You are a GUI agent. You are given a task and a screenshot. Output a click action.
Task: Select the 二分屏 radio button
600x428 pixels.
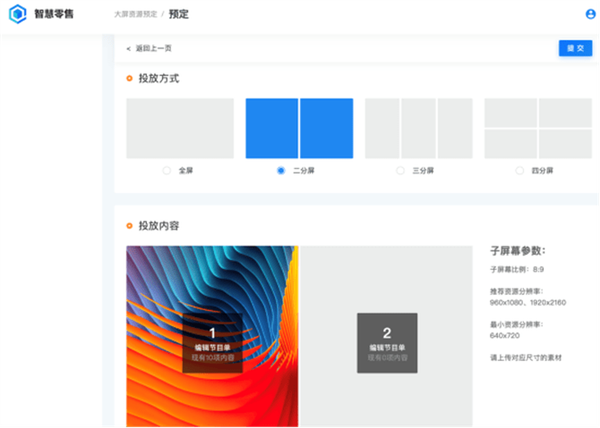281,171
